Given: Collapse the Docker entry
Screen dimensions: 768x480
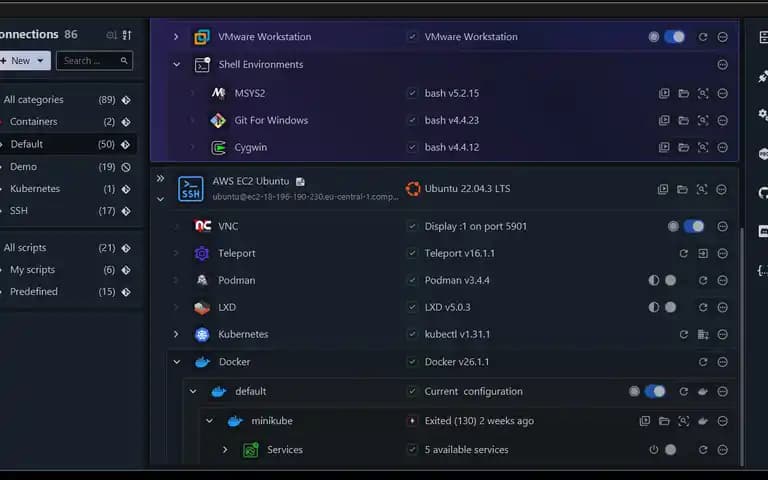Looking at the screenshot, I should (176, 362).
